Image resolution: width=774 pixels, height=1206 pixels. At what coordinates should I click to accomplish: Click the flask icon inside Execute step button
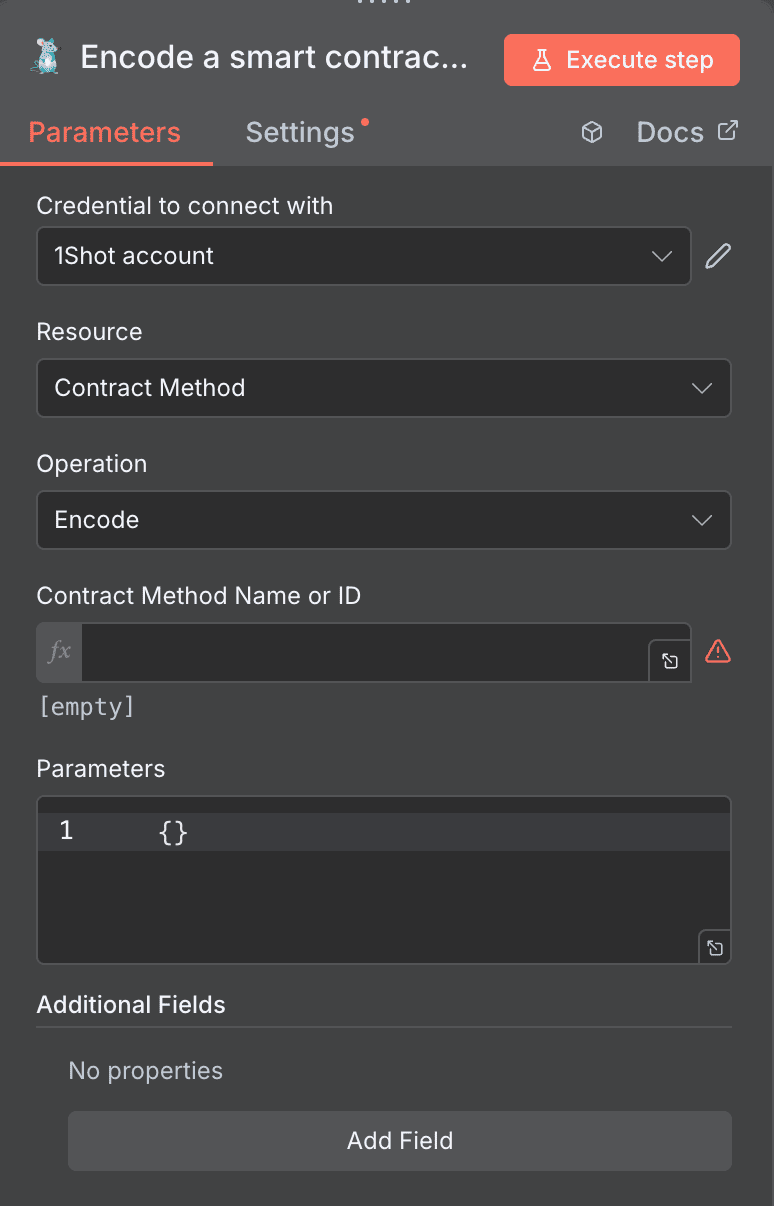[x=543, y=59]
